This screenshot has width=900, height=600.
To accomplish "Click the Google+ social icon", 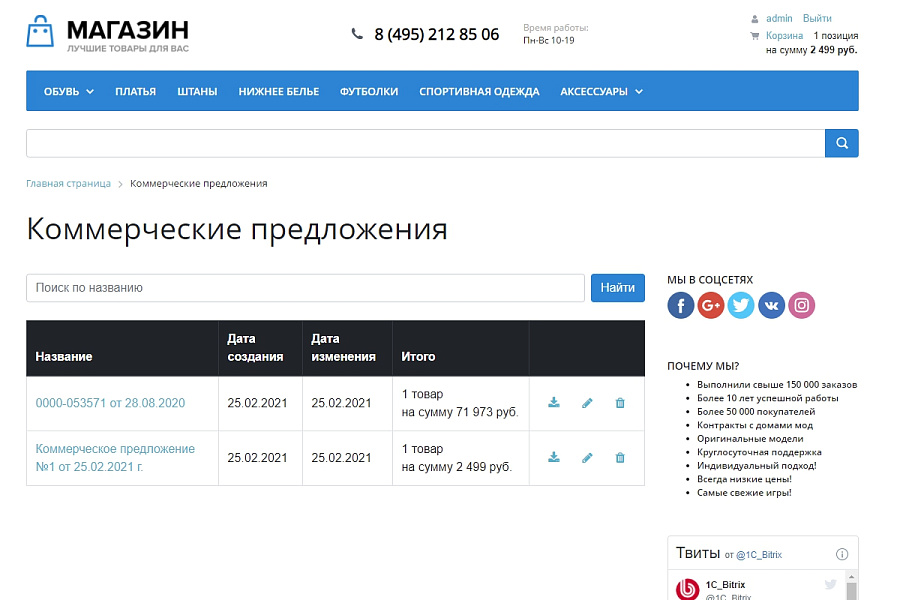I will (711, 305).
